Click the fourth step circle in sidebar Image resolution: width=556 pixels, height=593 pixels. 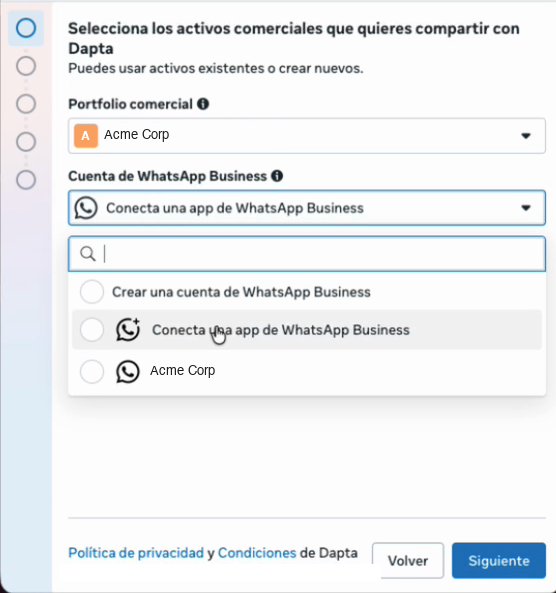pyautogui.click(x=26, y=142)
